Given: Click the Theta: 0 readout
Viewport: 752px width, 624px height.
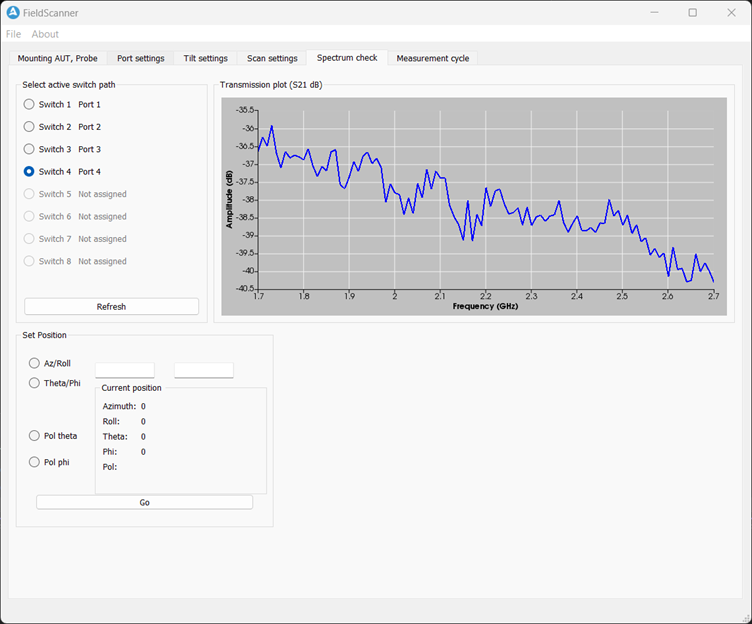Looking at the screenshot, I should click(x=124, y=436).
